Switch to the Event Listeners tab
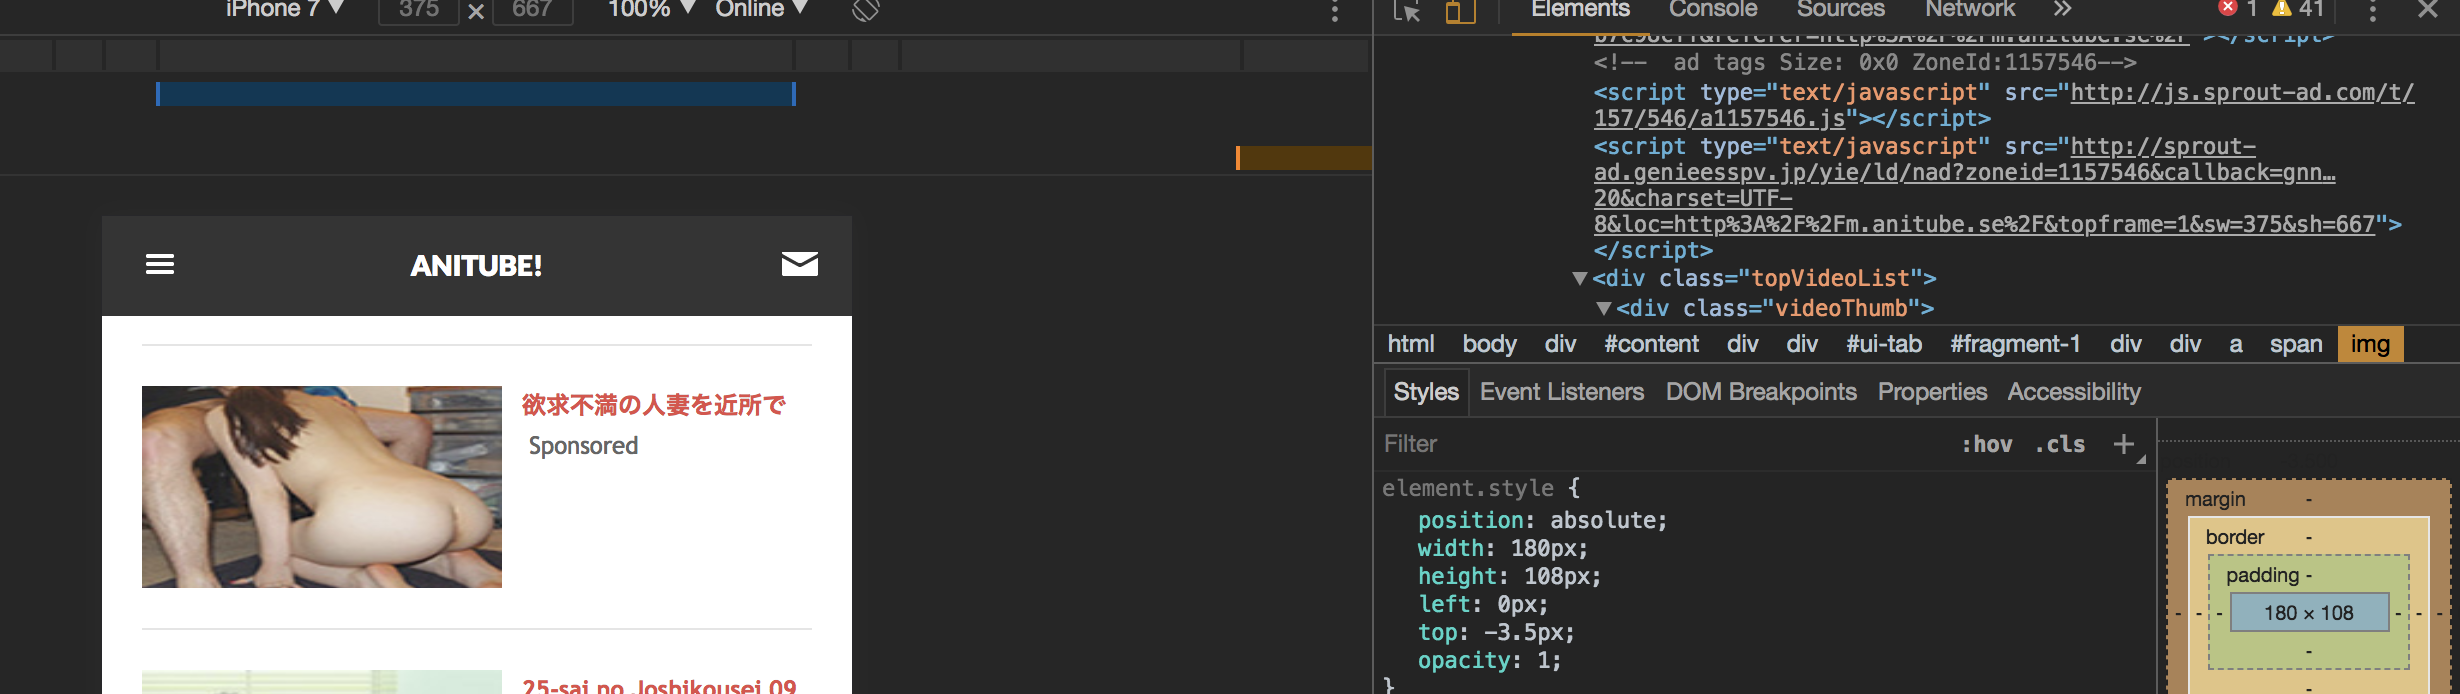The width and height of the screenshot is (2460, 694). [x=1561, y=392]
